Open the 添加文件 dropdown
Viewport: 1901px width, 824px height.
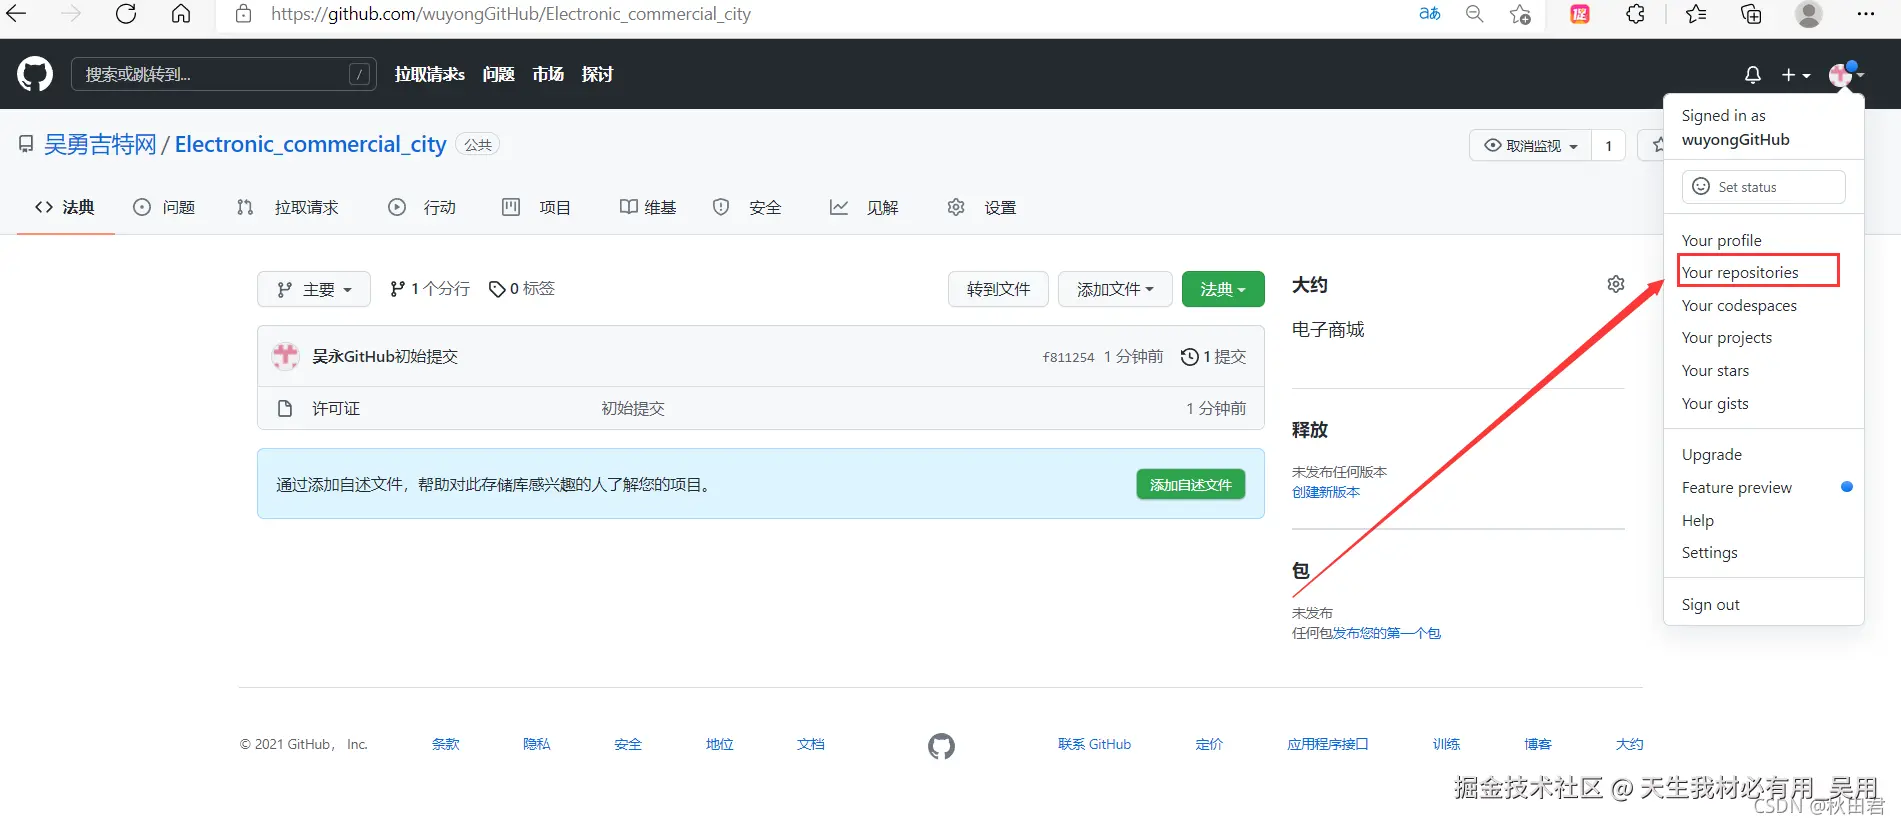point(1115,289)
